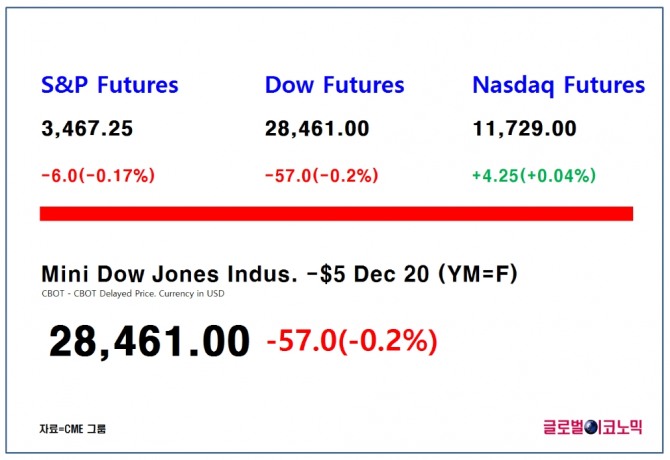The width and height of the screenshot is (670, 460).
Task: Click the red S&P change -6.0(-0.17%)
Action: click(x=98, y=176)
